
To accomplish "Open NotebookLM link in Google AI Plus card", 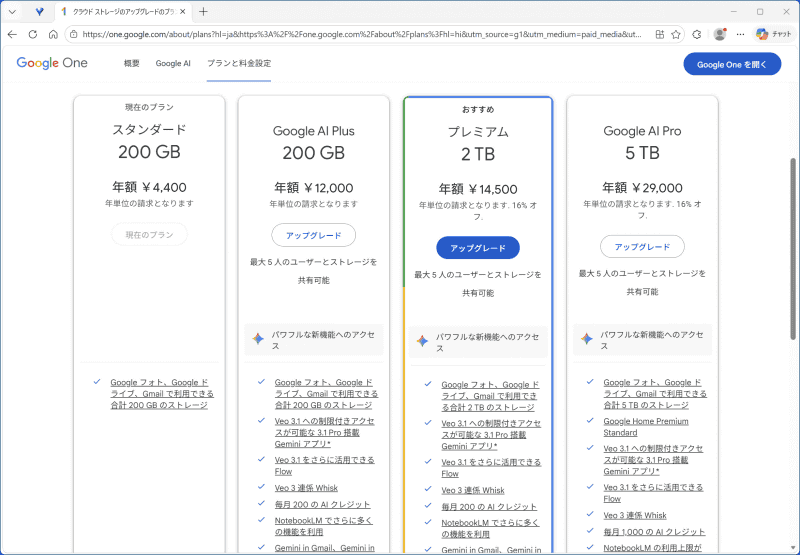I will (x=323, y=526).
